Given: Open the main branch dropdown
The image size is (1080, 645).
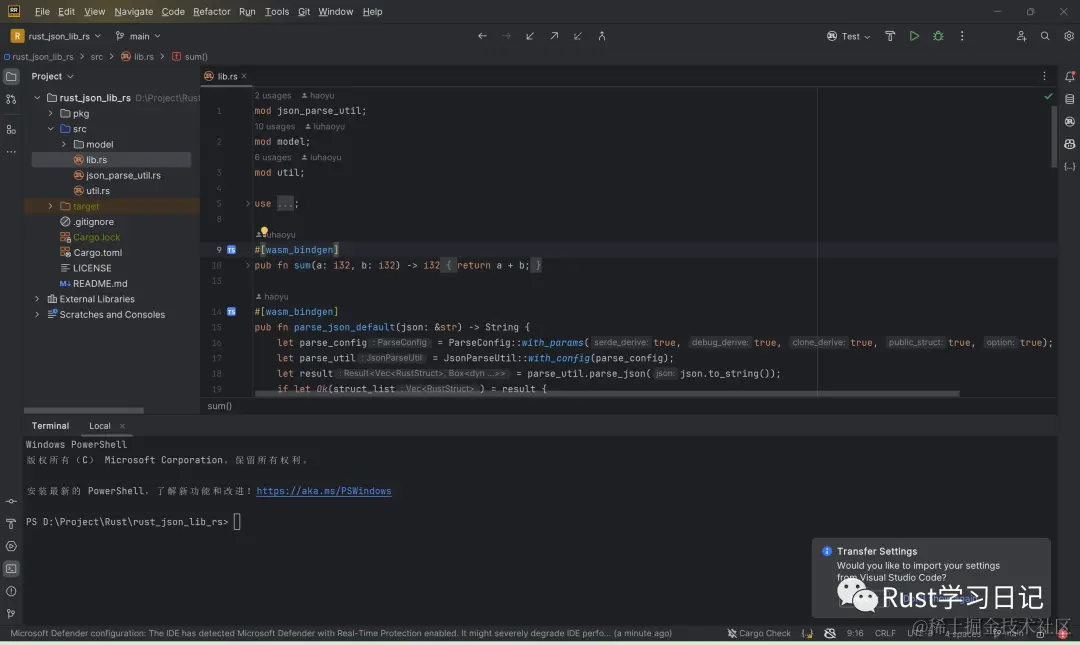Looking at the screenshot, I should point(138,36).
